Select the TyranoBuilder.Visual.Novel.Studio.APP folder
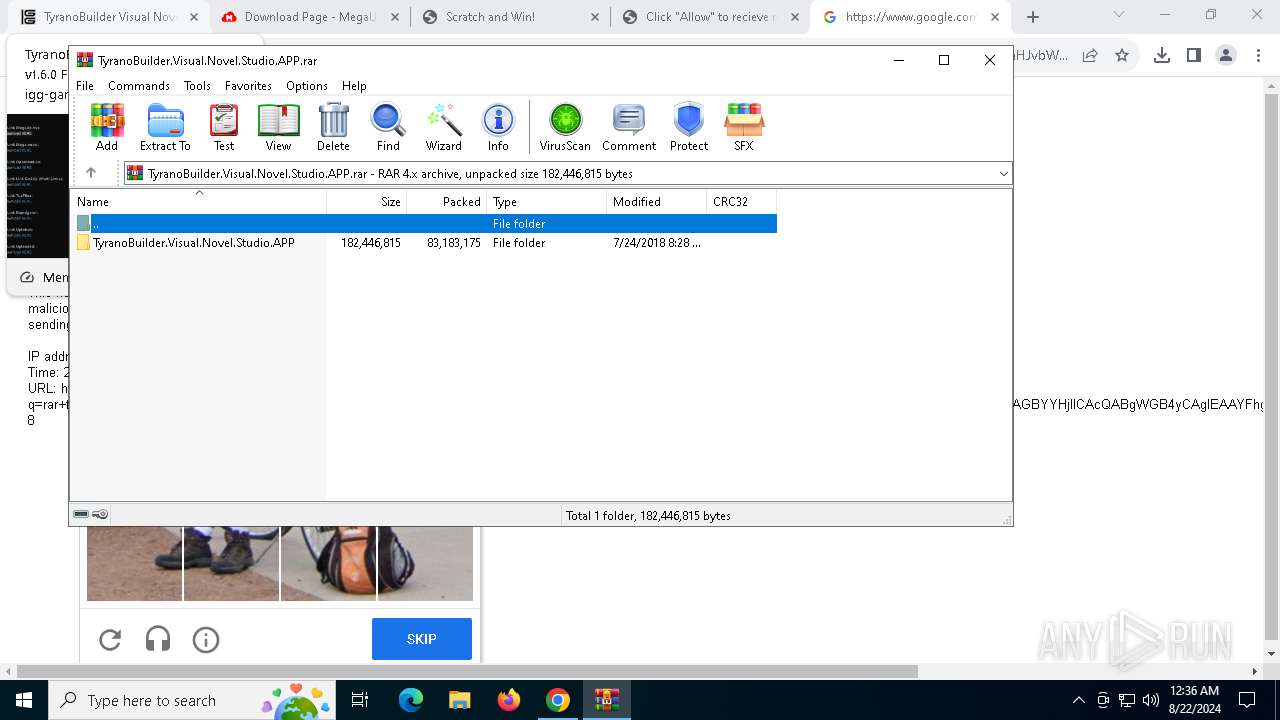This screenshot has width=1280, height=720. [x=194, y=243]
